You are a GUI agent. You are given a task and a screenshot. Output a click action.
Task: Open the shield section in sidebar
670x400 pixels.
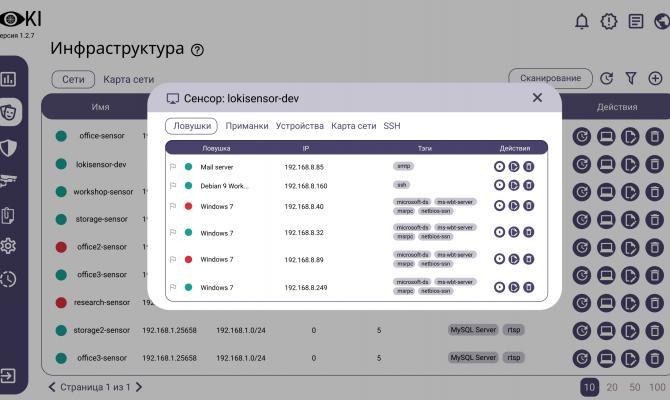click(8, 148)
